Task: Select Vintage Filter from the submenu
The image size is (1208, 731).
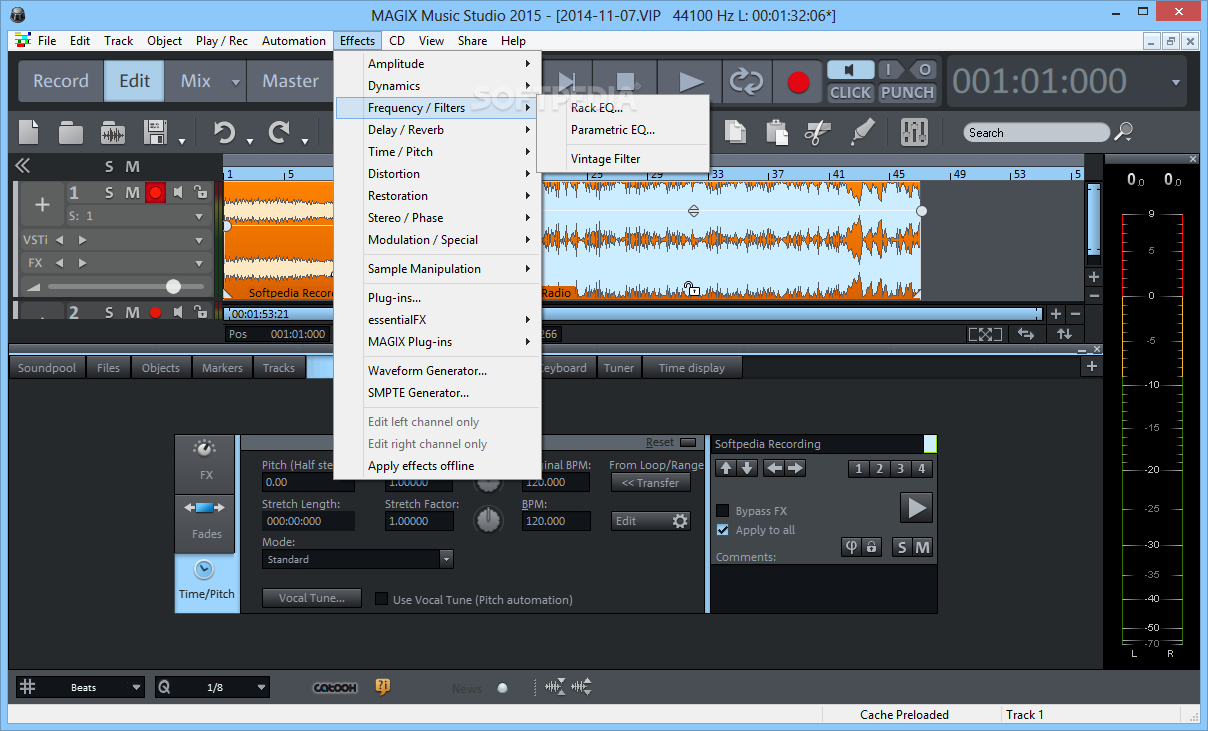Action: coord(606,159)
